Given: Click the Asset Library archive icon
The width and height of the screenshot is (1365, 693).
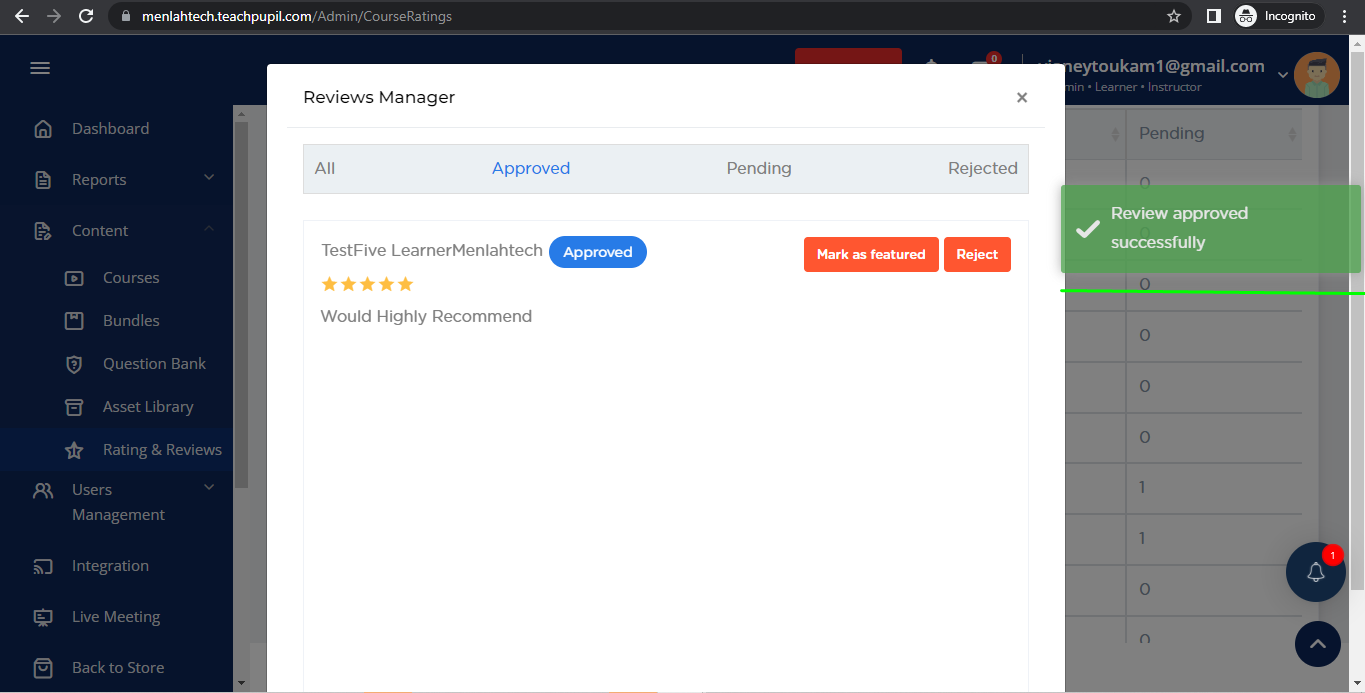Looking at the screenshot, I should click(74, 407).
